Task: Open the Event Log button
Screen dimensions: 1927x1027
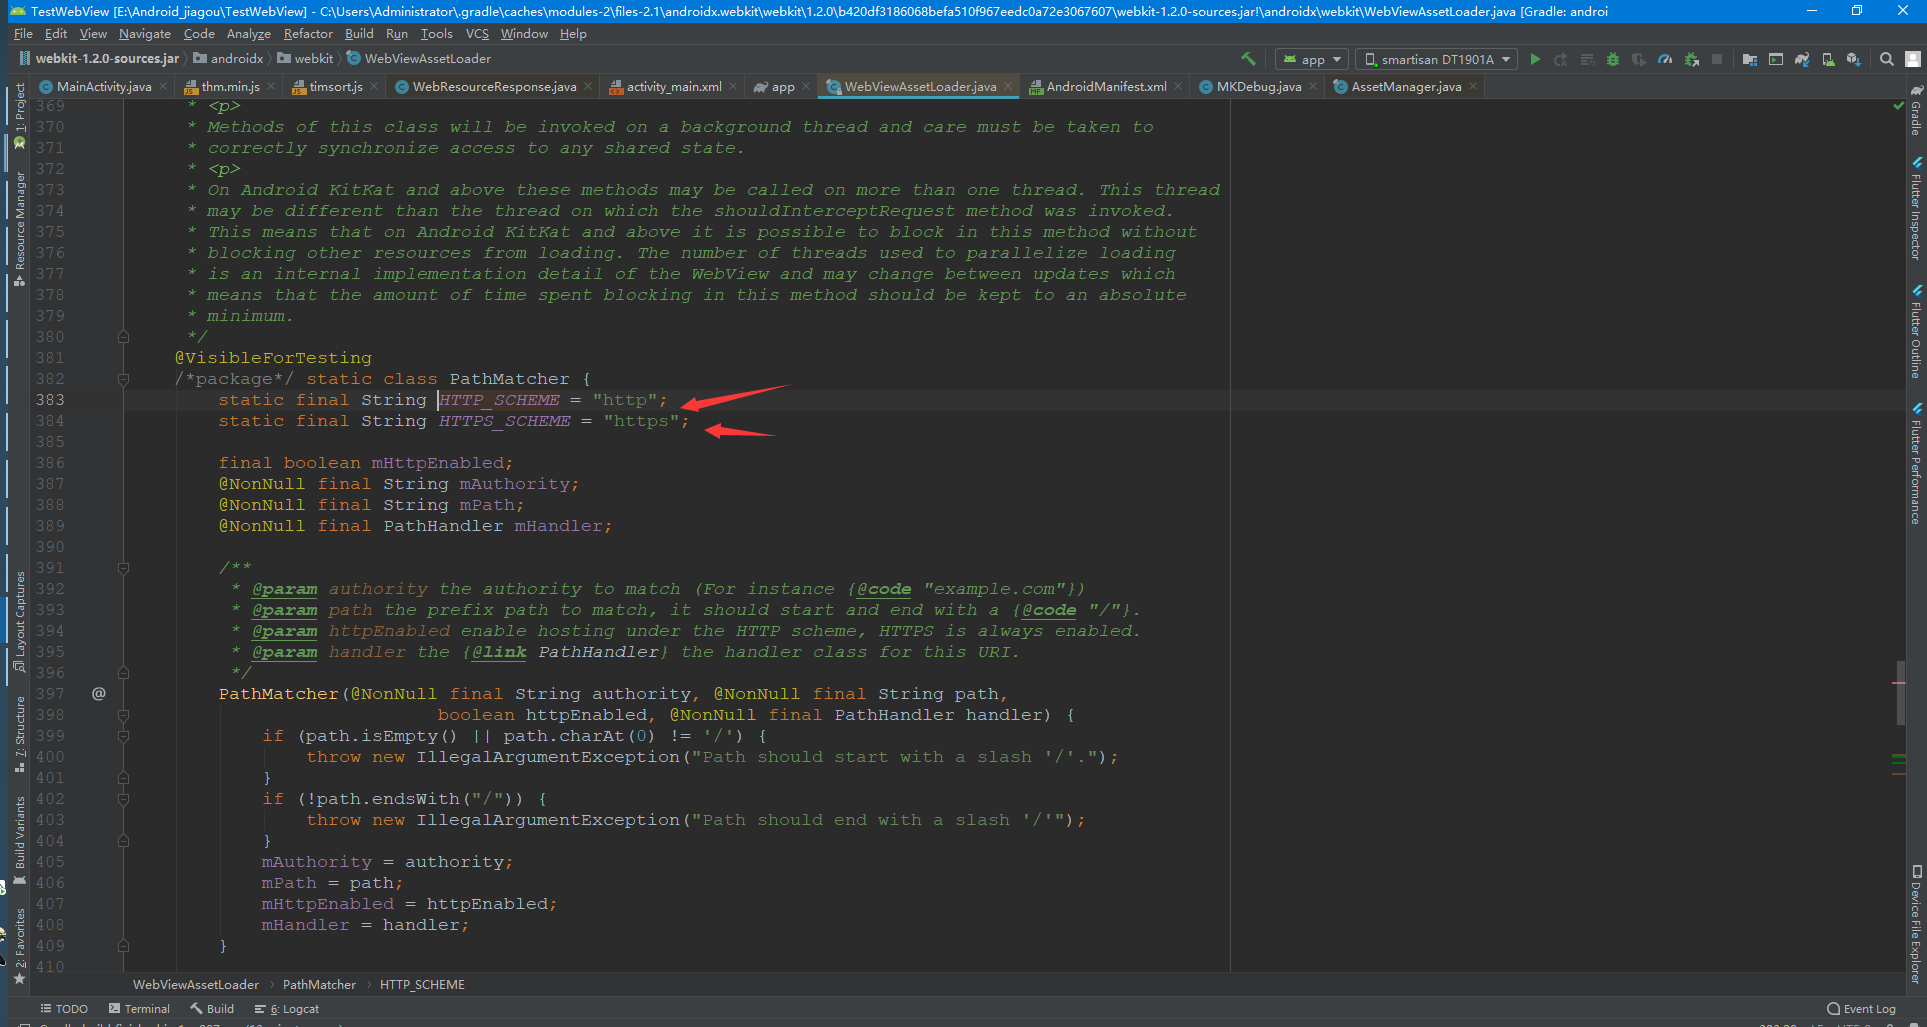Action: (1862, 1009)
